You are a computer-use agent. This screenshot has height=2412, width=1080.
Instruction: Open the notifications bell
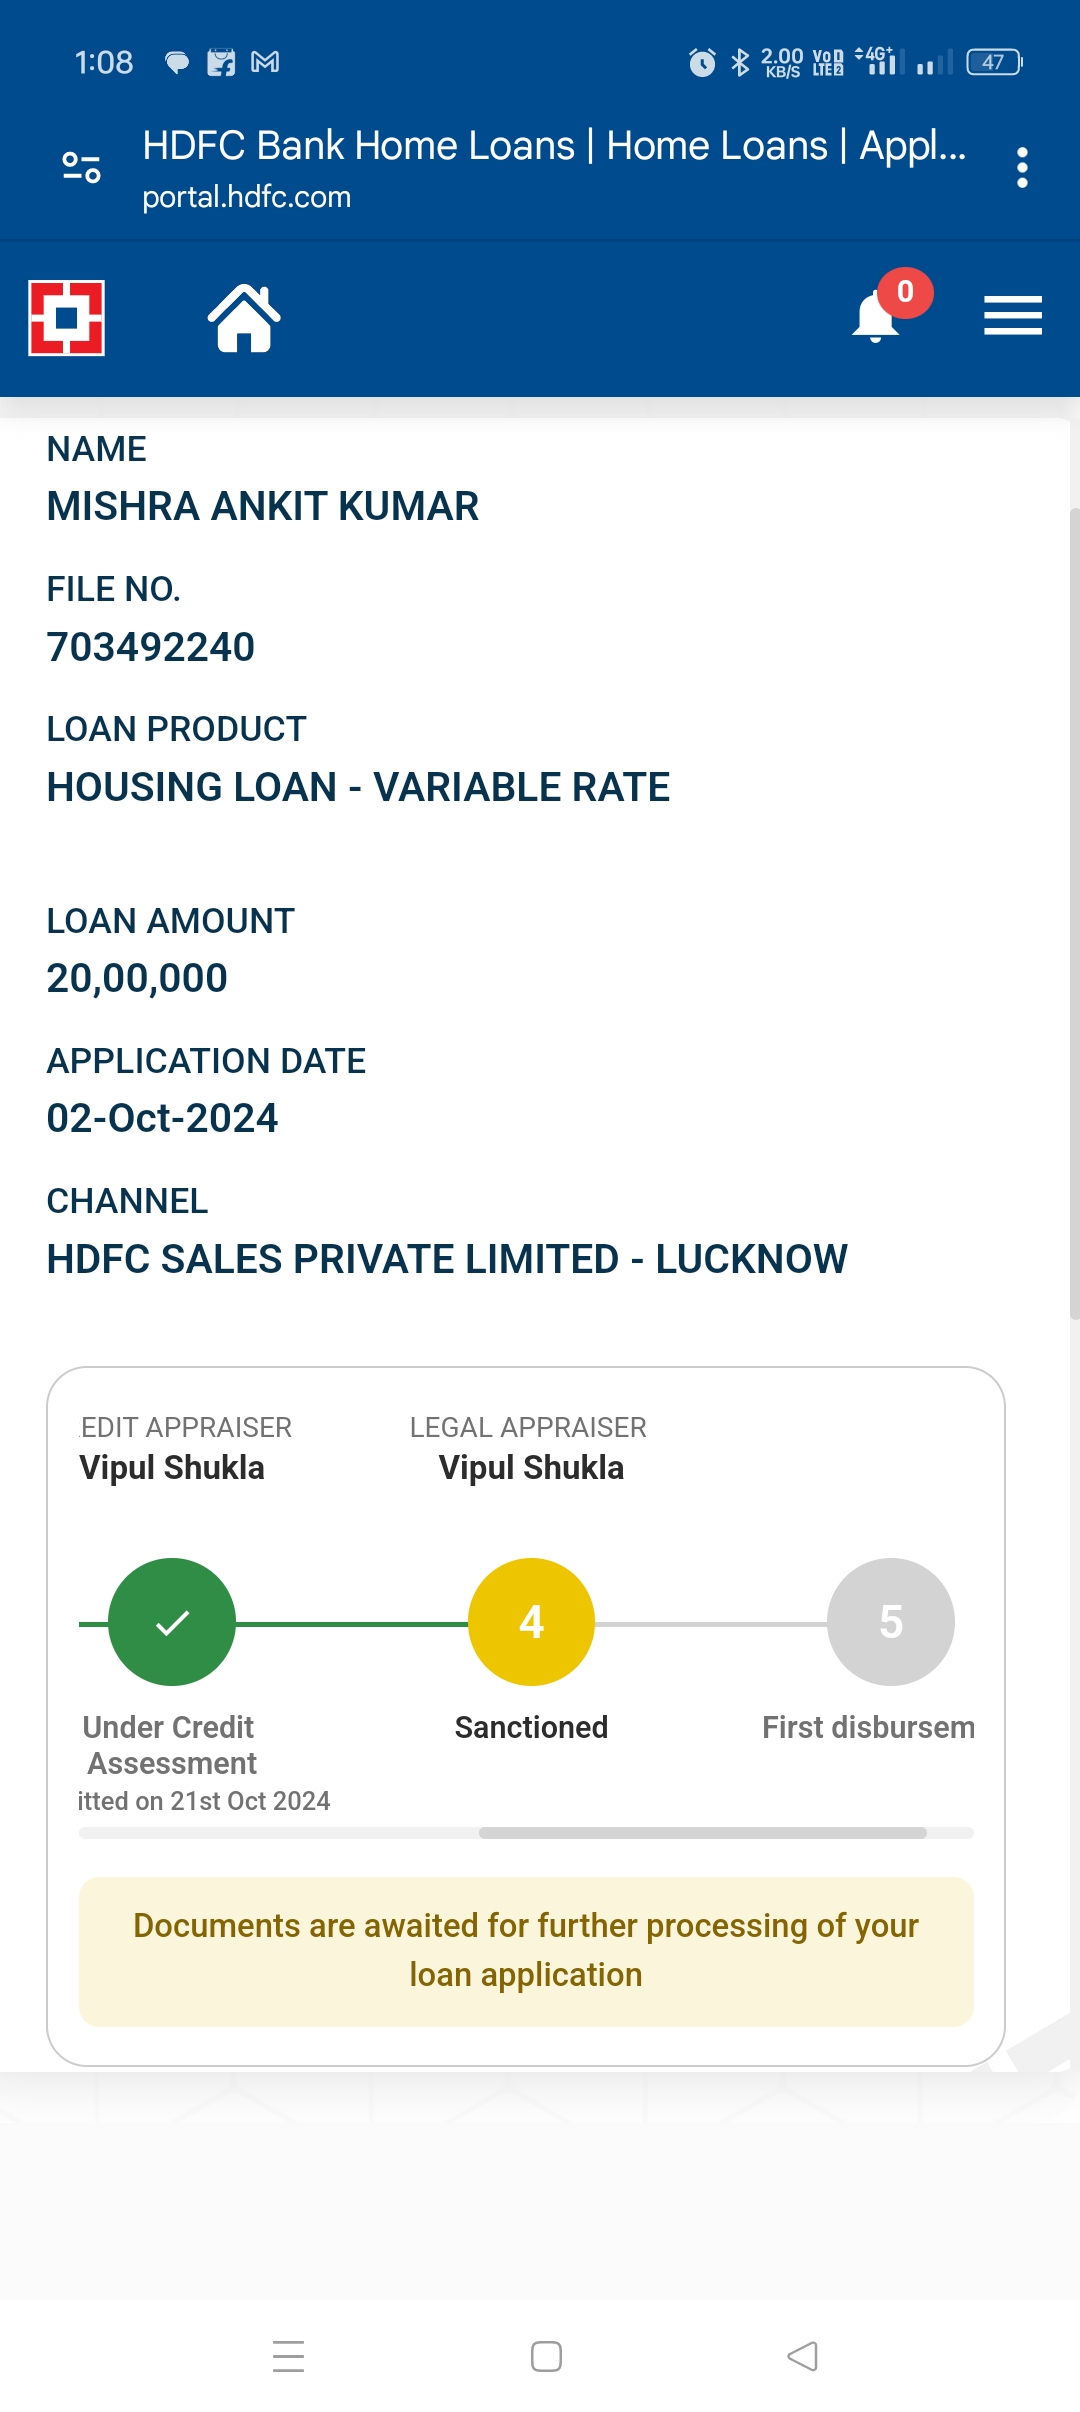[875, 319]
